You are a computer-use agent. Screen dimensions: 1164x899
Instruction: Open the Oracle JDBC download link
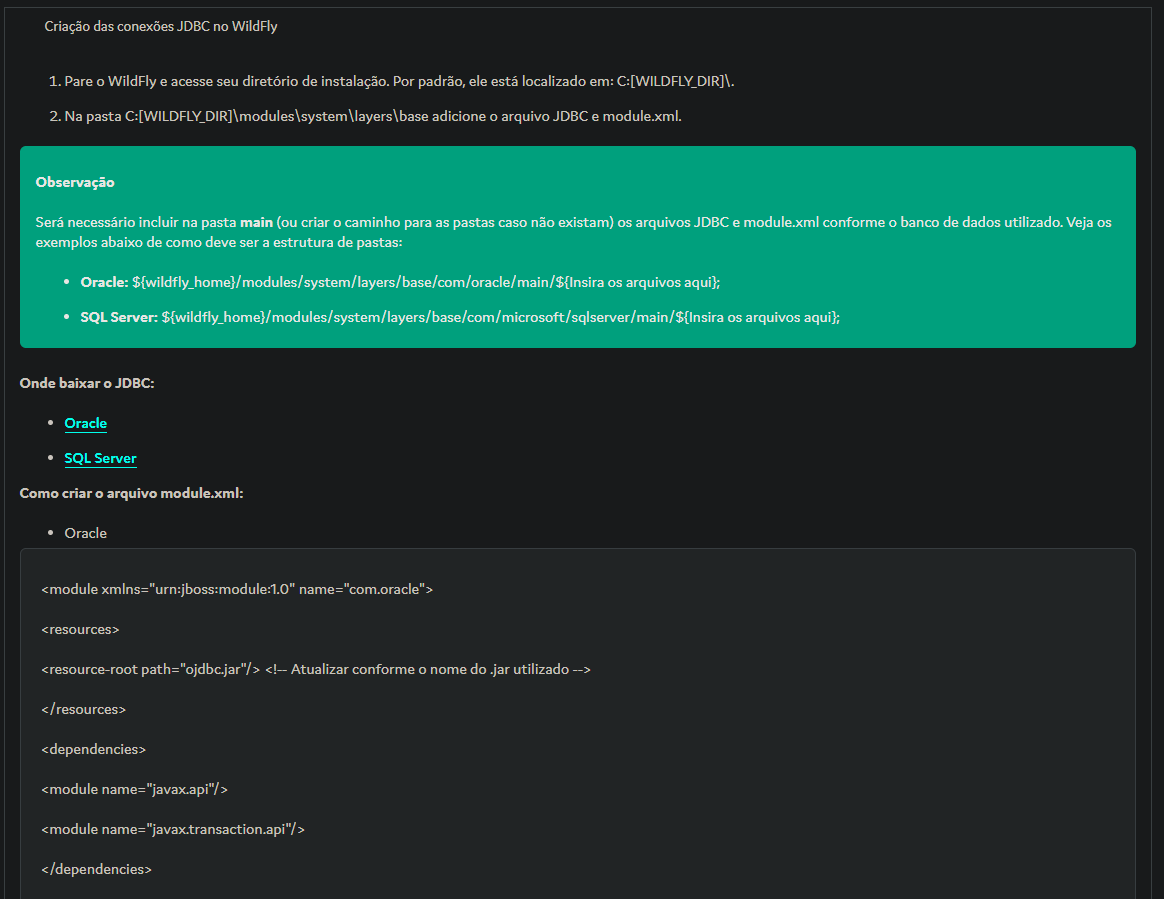[x=86, y=423]
